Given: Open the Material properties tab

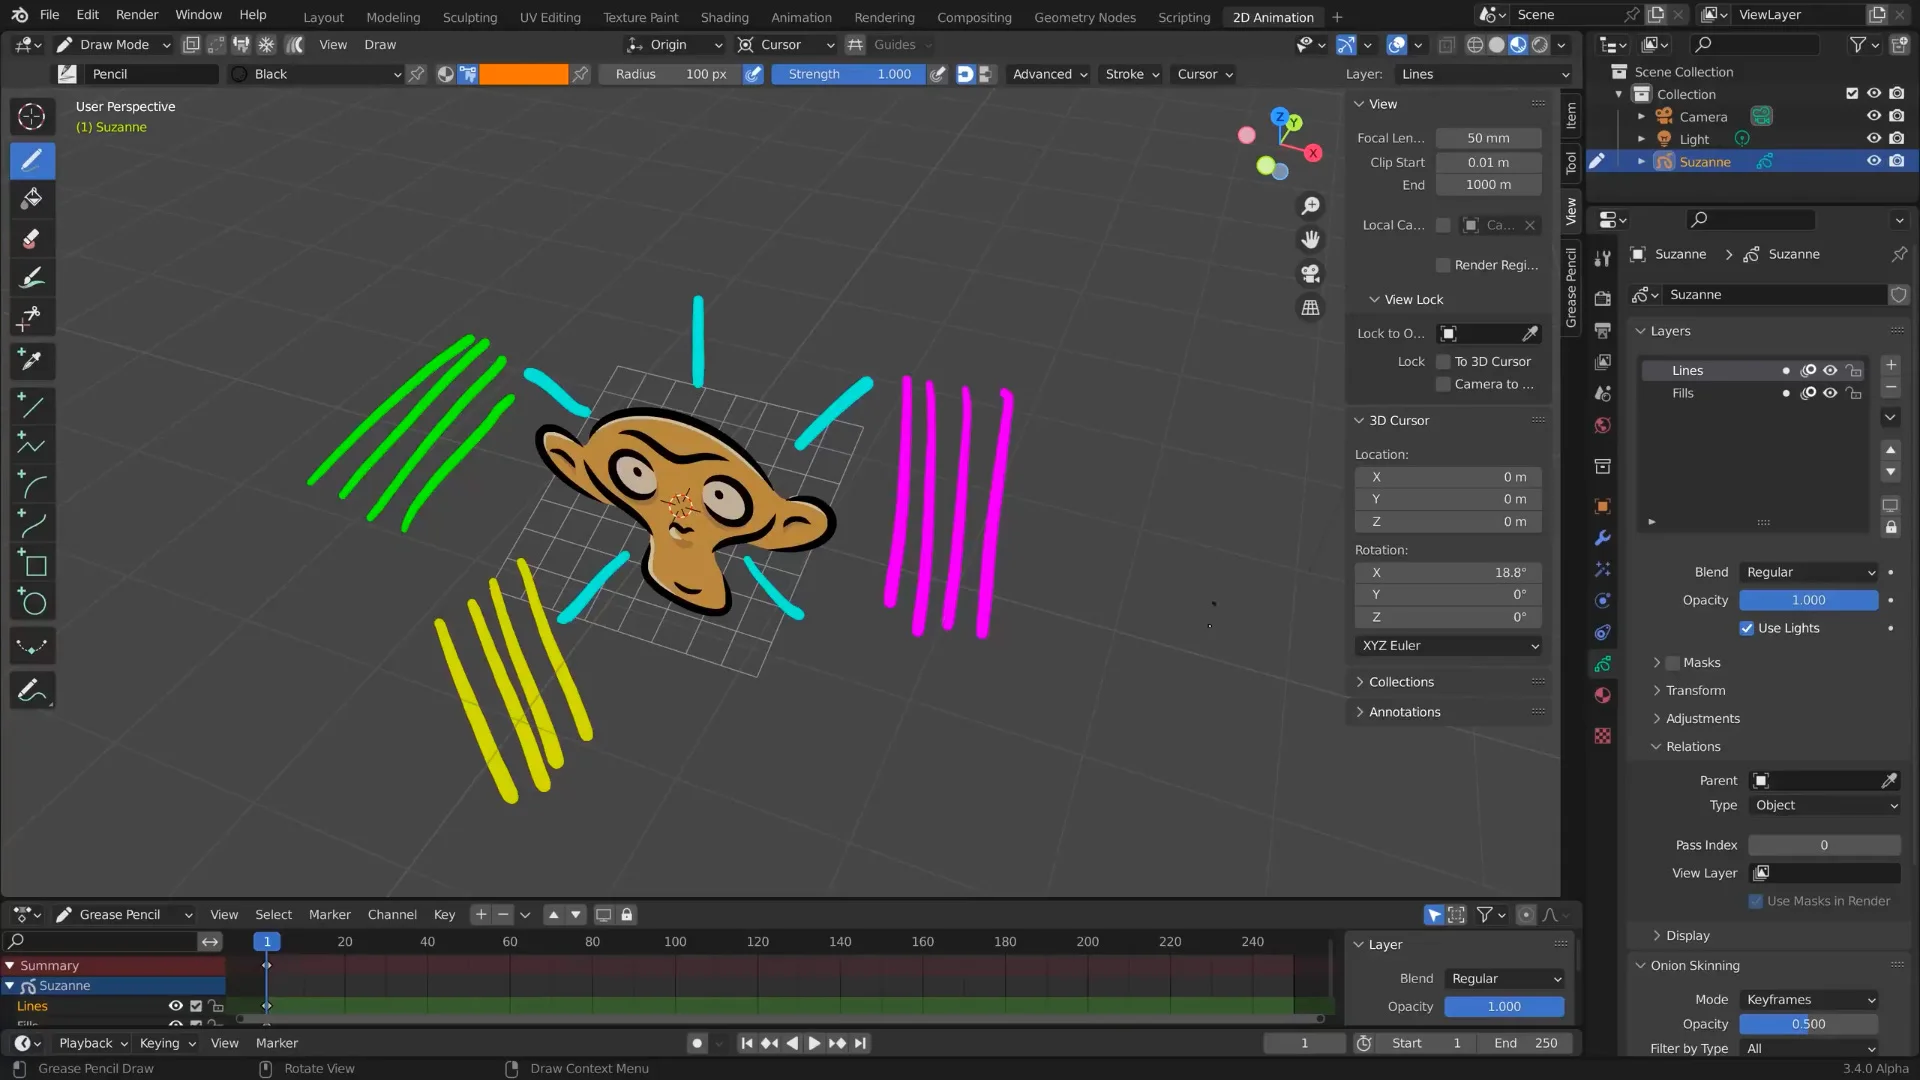Looking at the screenshot, I should (x=1602, y=695).
